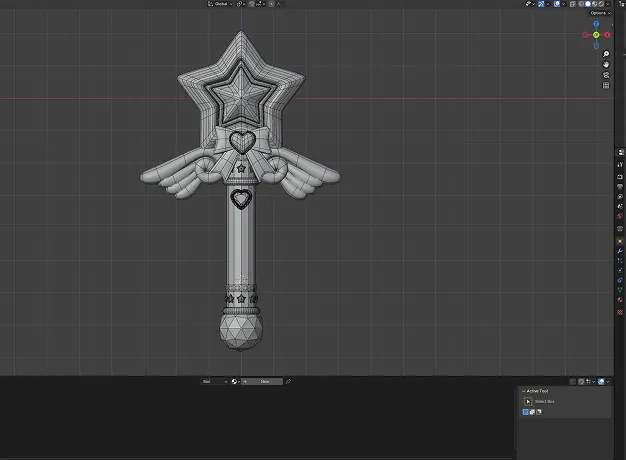Open the properties editor type selector
The image size is (626, 460).
pyautogui.click(x=621, y=152)
